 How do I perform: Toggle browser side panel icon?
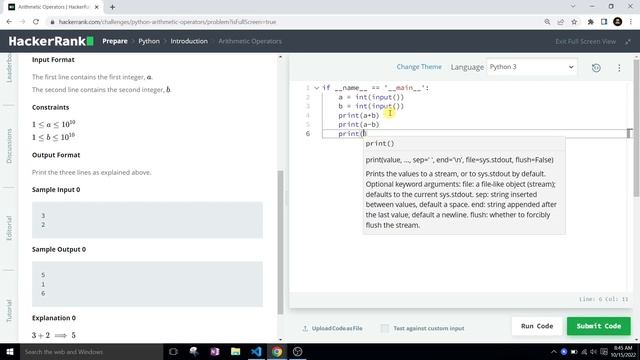[604, 22]
